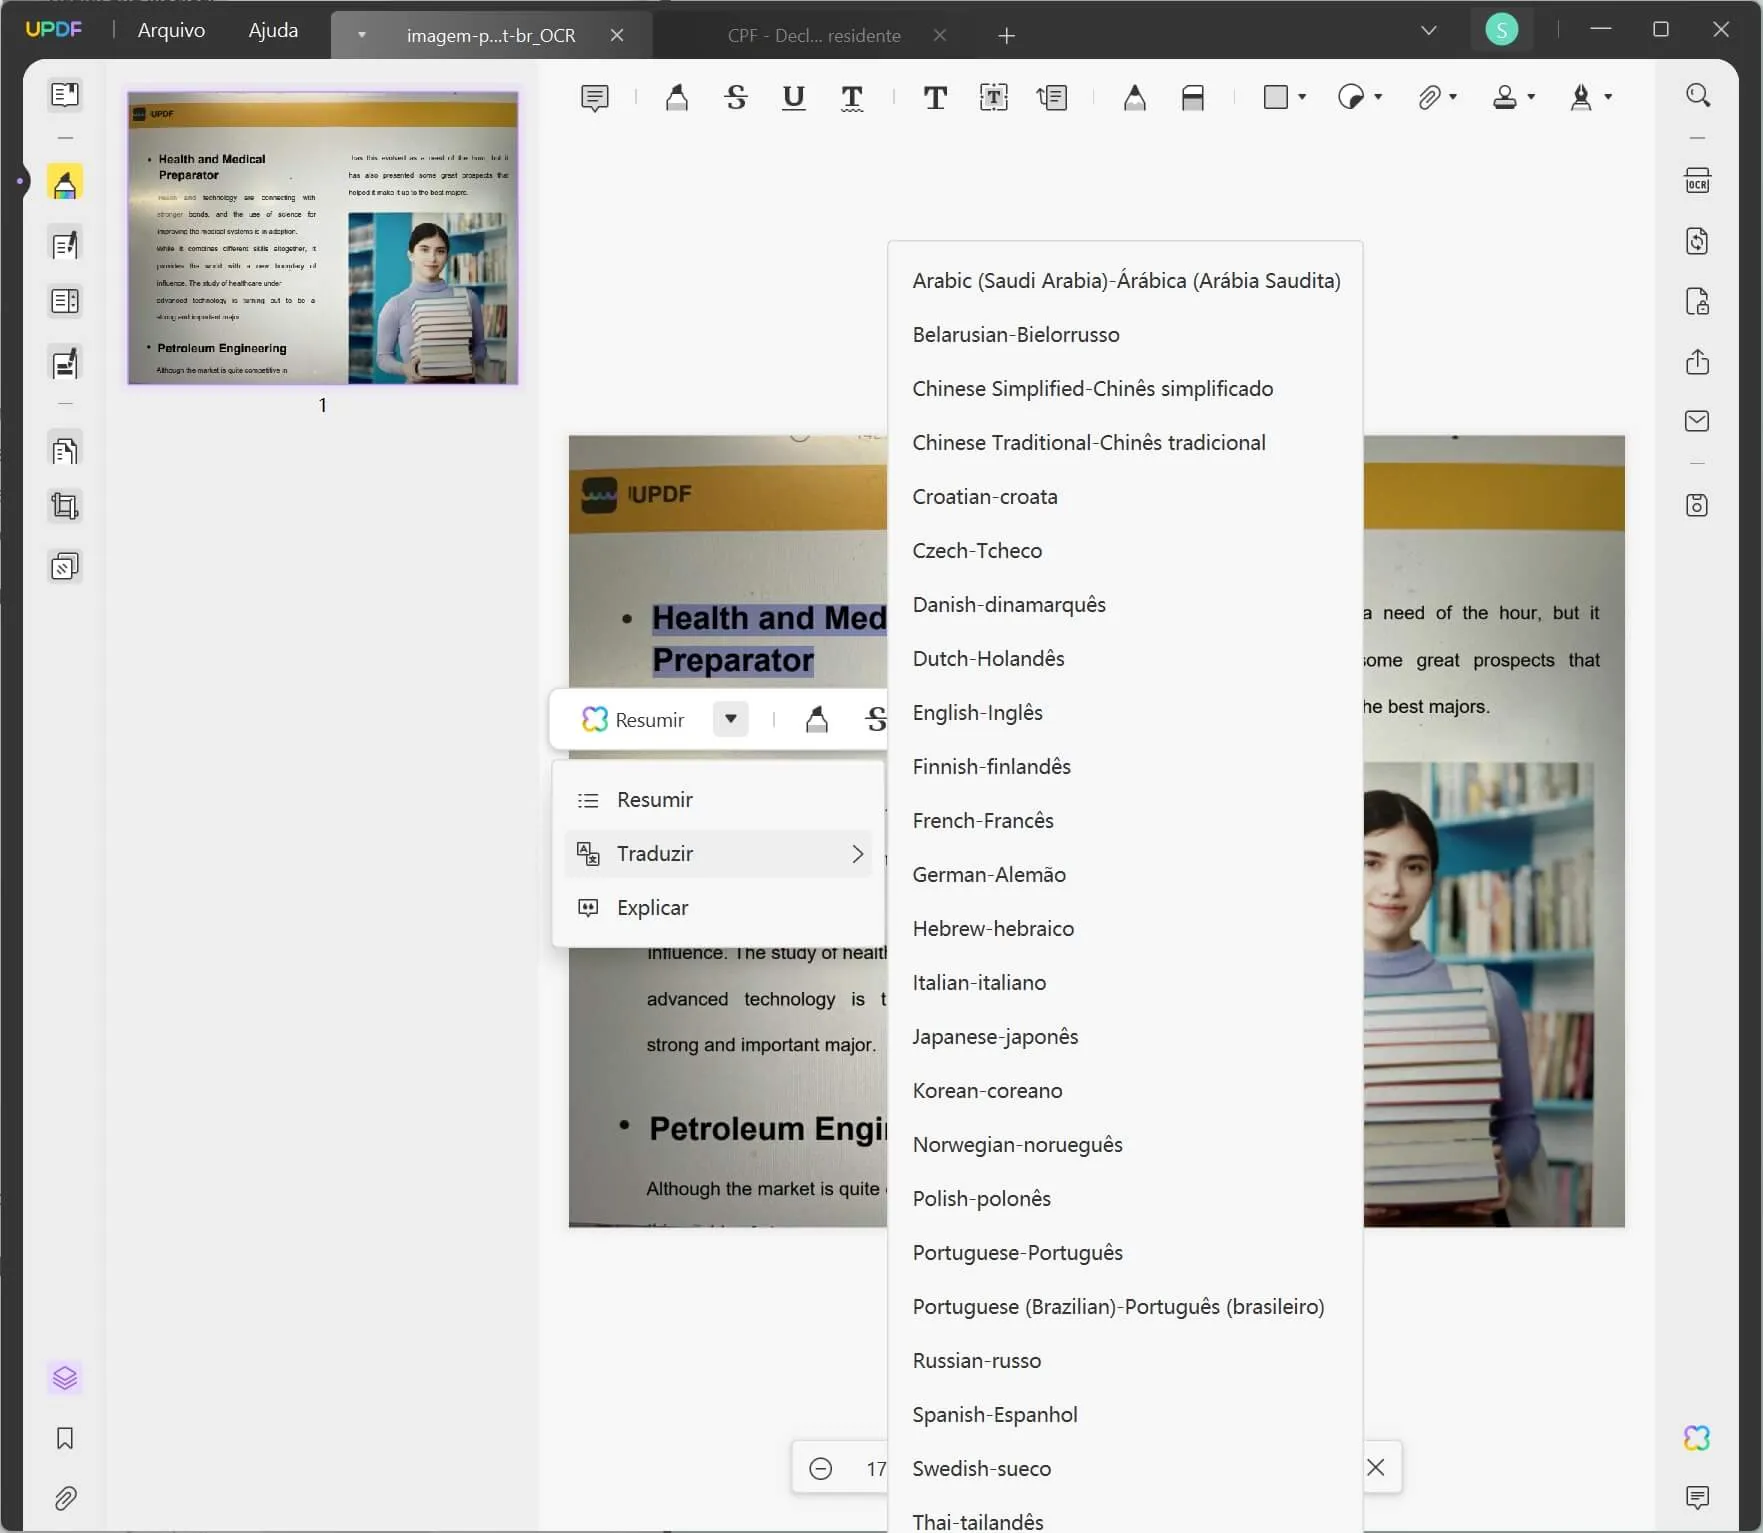Open the Share file icon in right sidebar
This screenshot has width=1763, height=1533.
click(x=1698, y=361)
